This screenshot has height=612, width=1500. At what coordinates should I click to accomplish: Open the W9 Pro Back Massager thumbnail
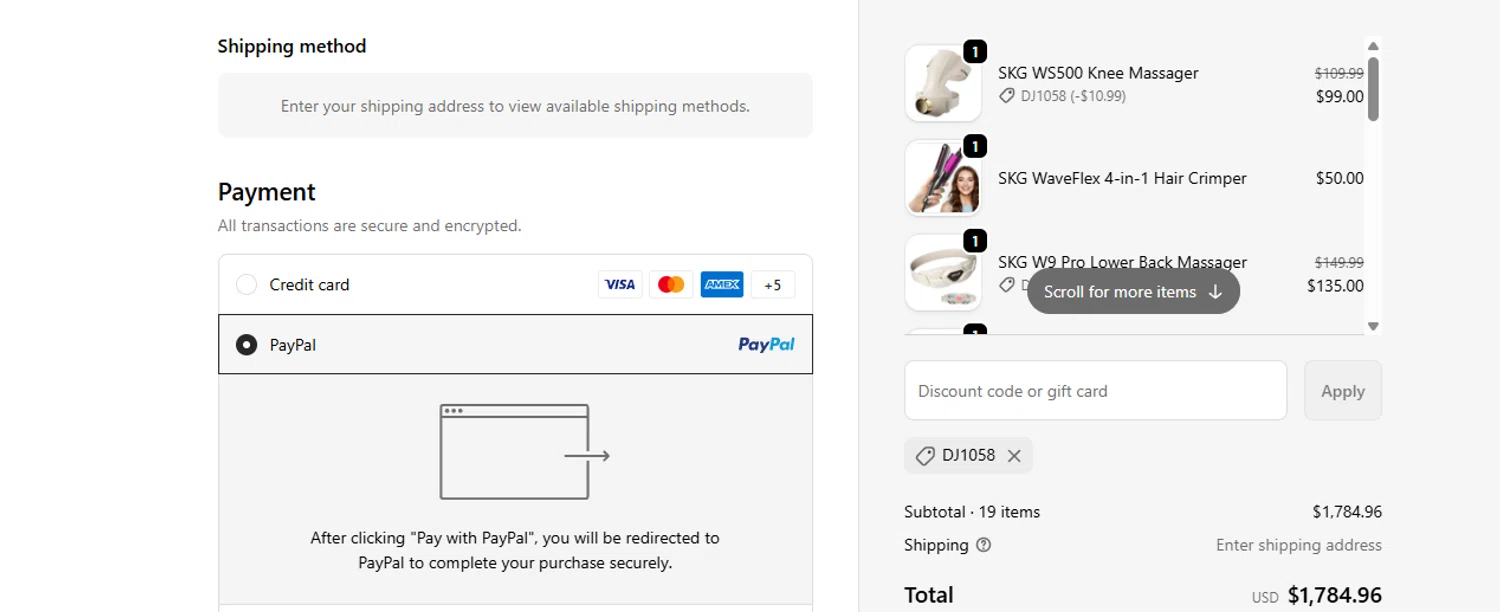pos(943,273)
